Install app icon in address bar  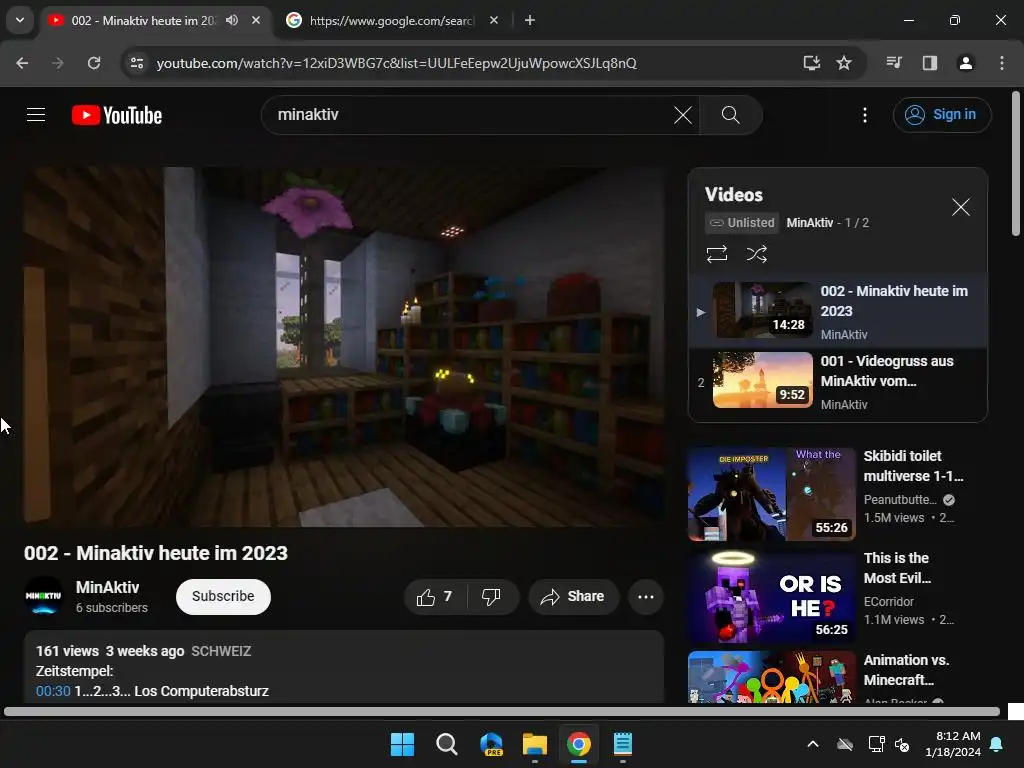click(811, 63)
